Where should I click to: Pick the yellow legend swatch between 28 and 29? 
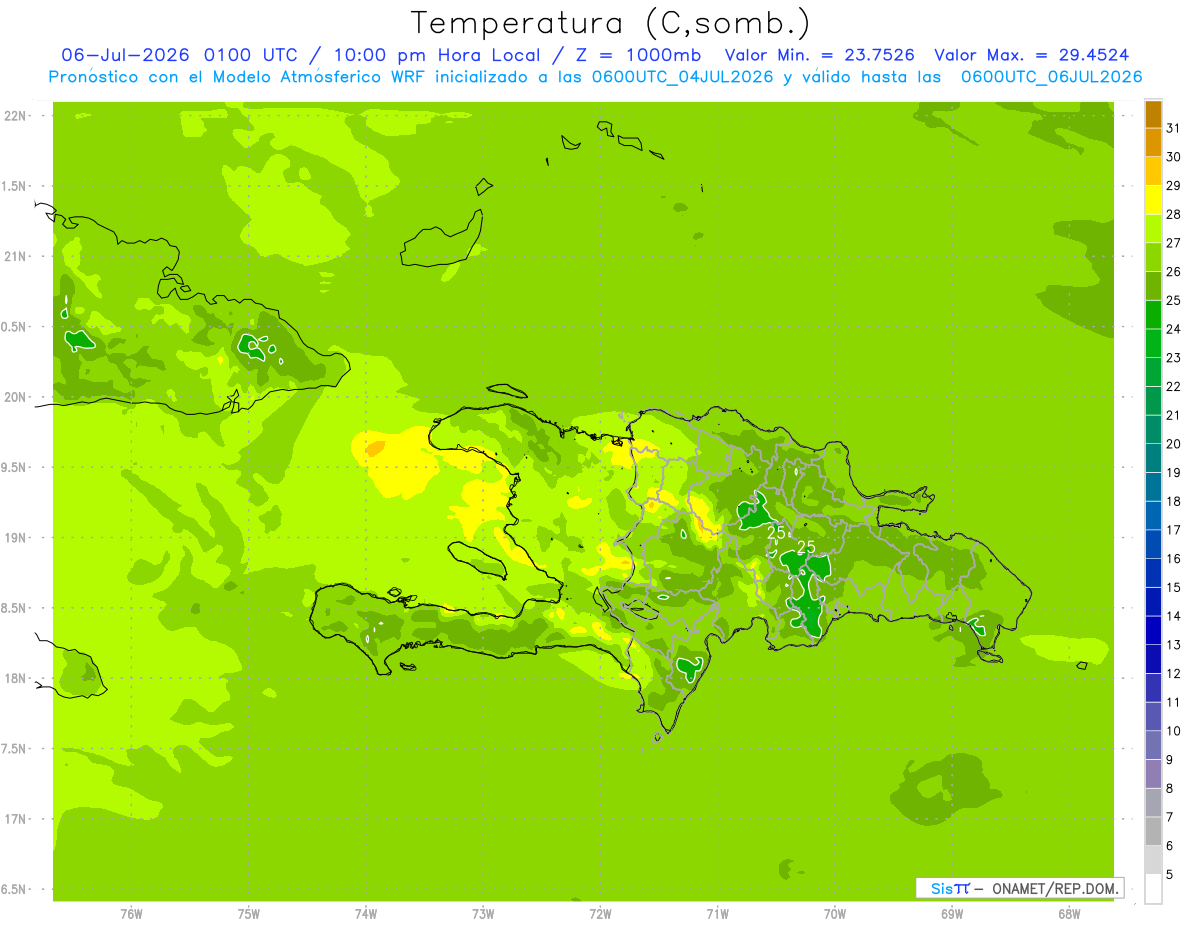point(1153,200)
